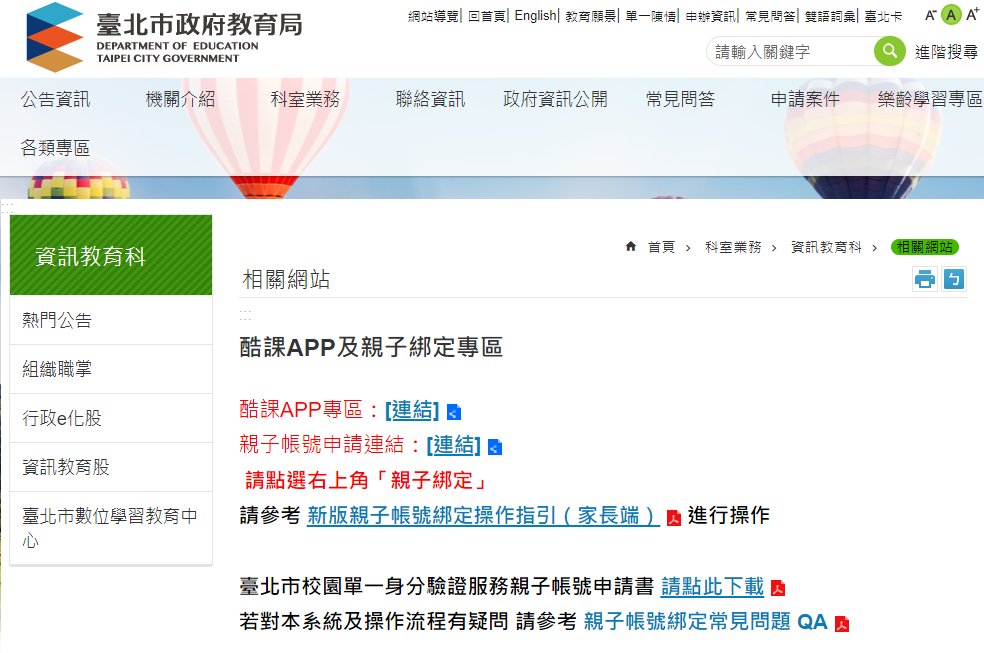Select the medium font size A icon
Image resolution: width=984 pixels, height=653 pixels.
951,15
